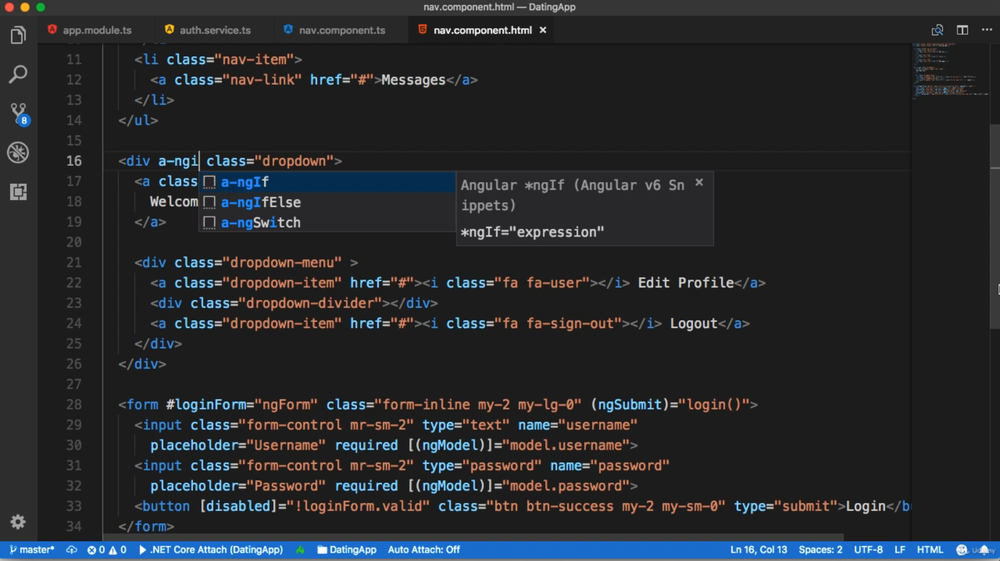The width and height of the screenshot is (1000, 561).
Task: Close the nav.component.html tab
Action: (543, 30)
